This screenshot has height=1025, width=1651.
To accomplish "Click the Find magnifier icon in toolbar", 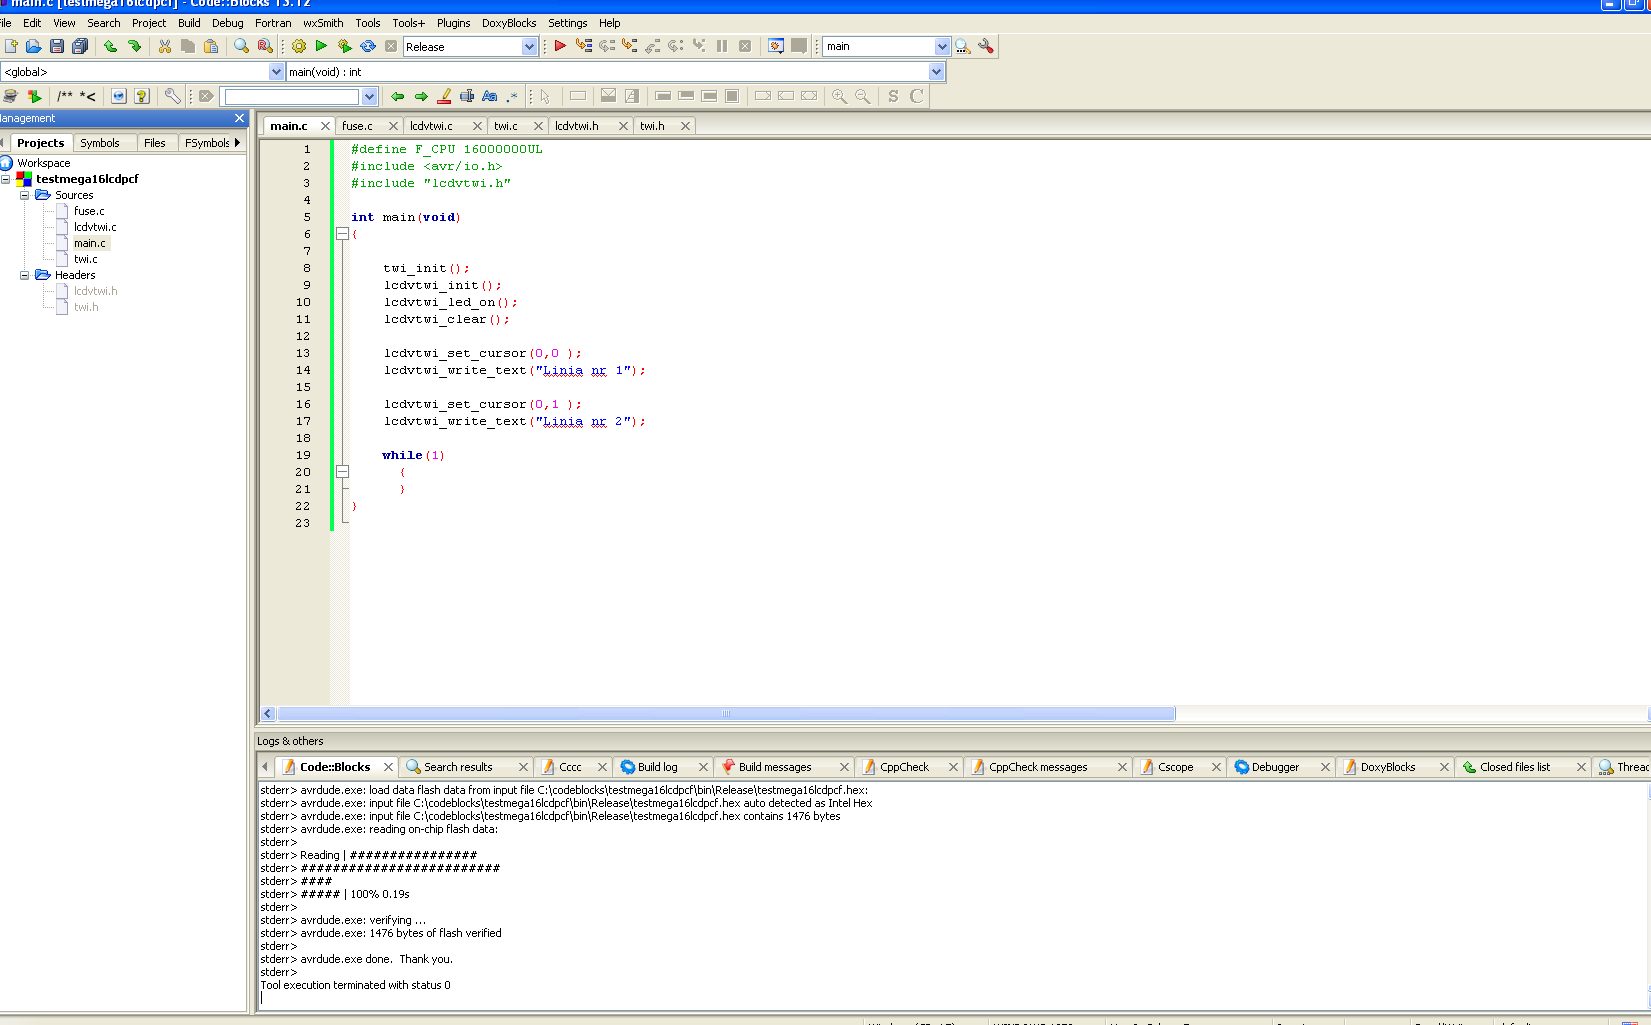I will [x=241, y=46].
